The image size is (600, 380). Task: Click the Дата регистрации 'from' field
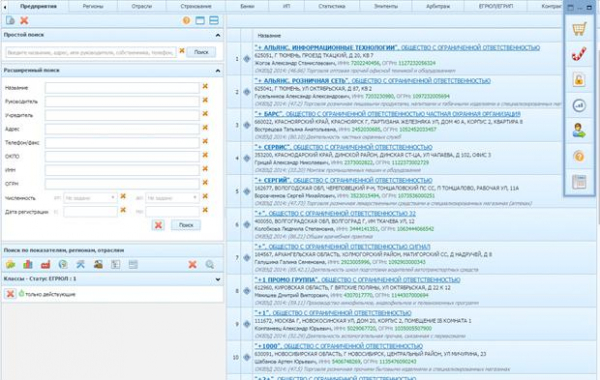[x=90, y=212]
